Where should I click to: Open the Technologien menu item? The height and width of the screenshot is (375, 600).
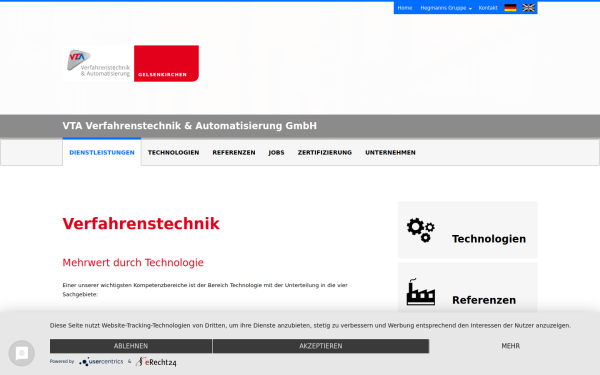[173, 152]
